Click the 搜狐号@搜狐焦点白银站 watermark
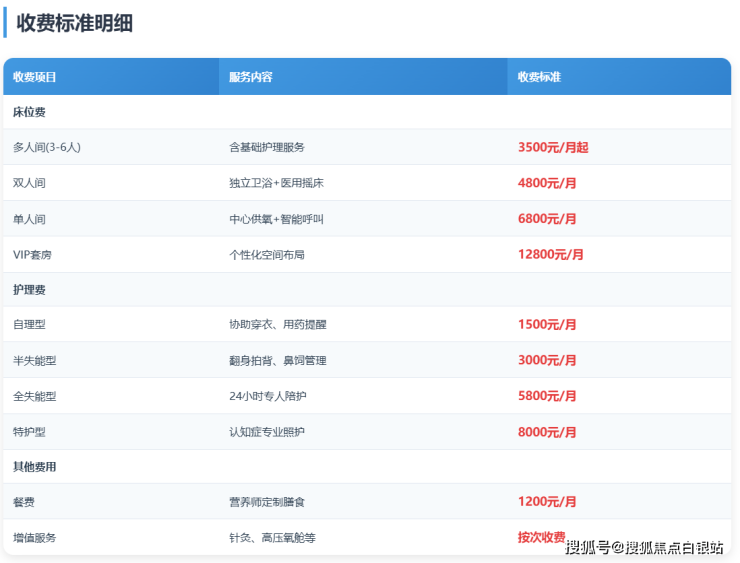 coord(644,546)
